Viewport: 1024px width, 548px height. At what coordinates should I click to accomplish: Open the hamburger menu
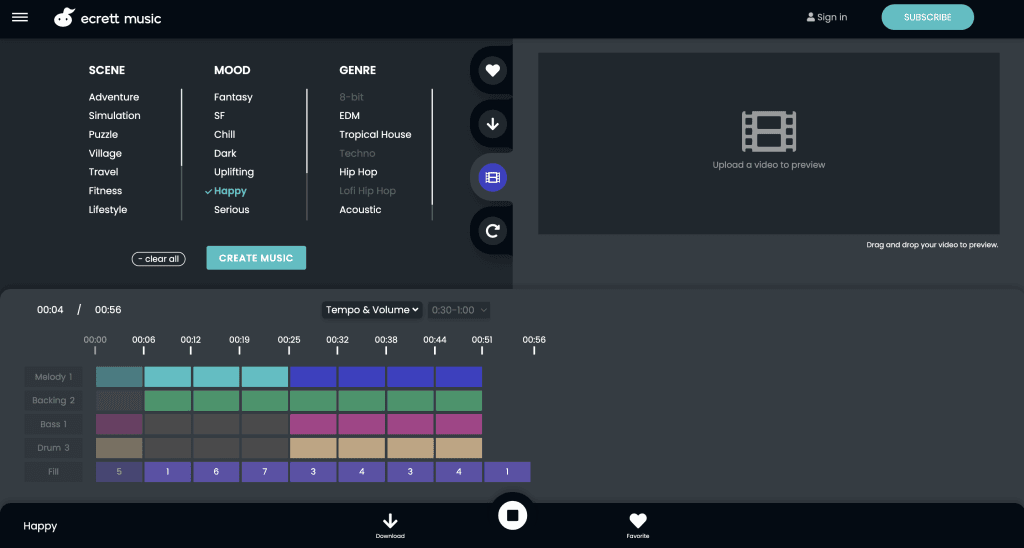coord(20,17)
